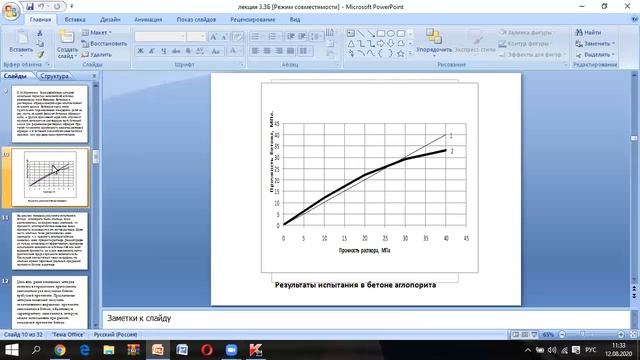Viewport: 640px width, 360px height.
Task: Click zoom out minus button
Action: (x=562, y=335)
